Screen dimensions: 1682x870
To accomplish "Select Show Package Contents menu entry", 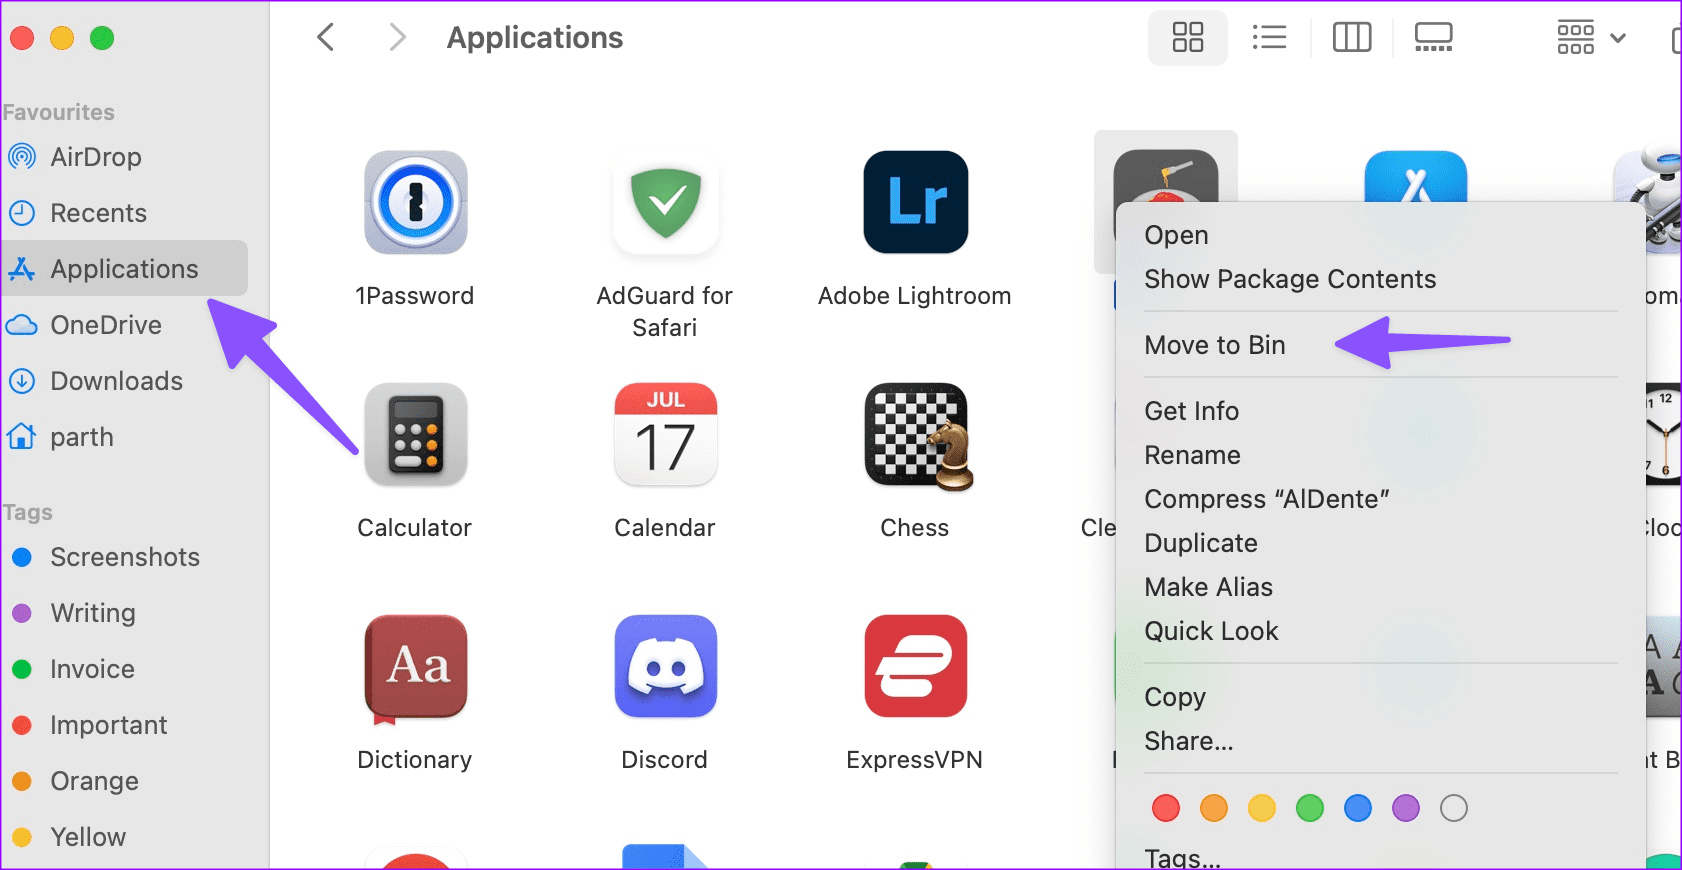I will click(1289, 279).
